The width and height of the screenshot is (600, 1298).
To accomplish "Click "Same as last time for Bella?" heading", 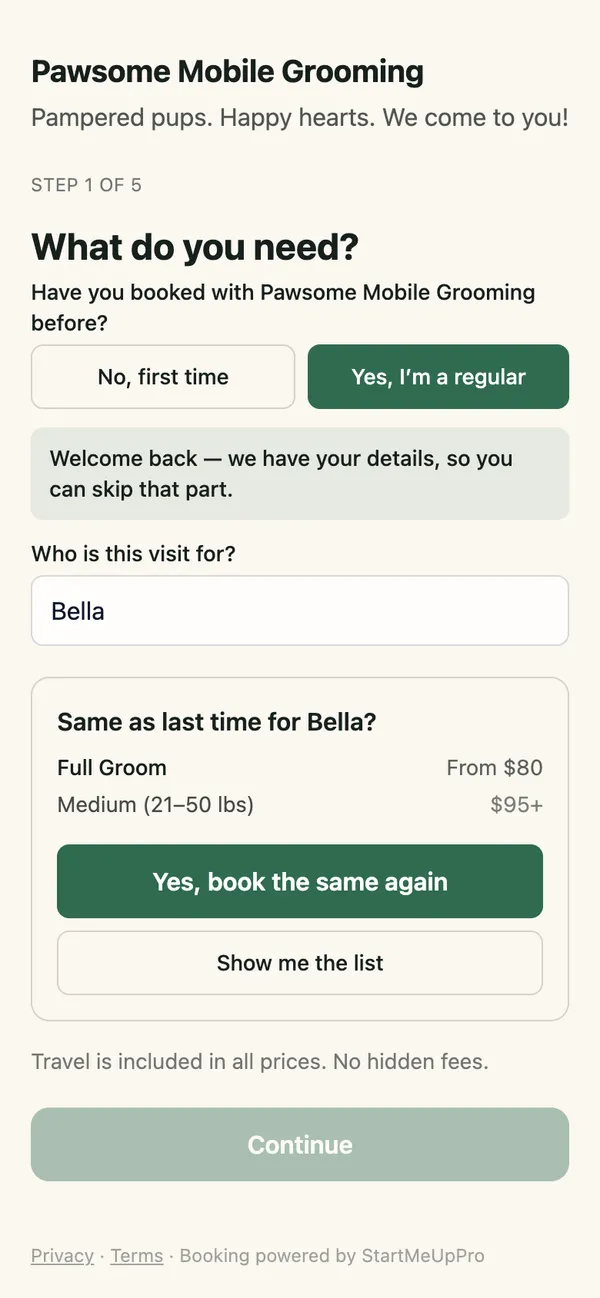I will [217, 722].
